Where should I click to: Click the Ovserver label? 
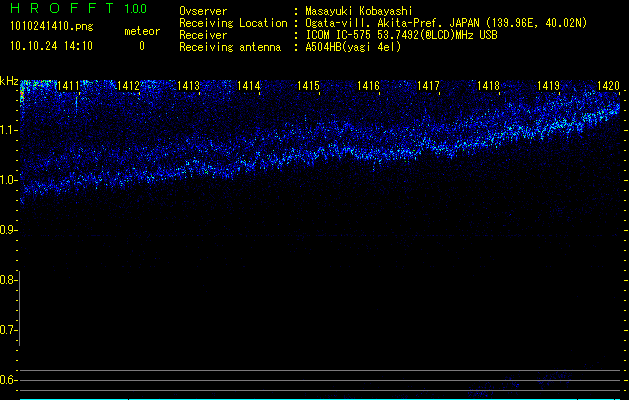coord(203,11)
